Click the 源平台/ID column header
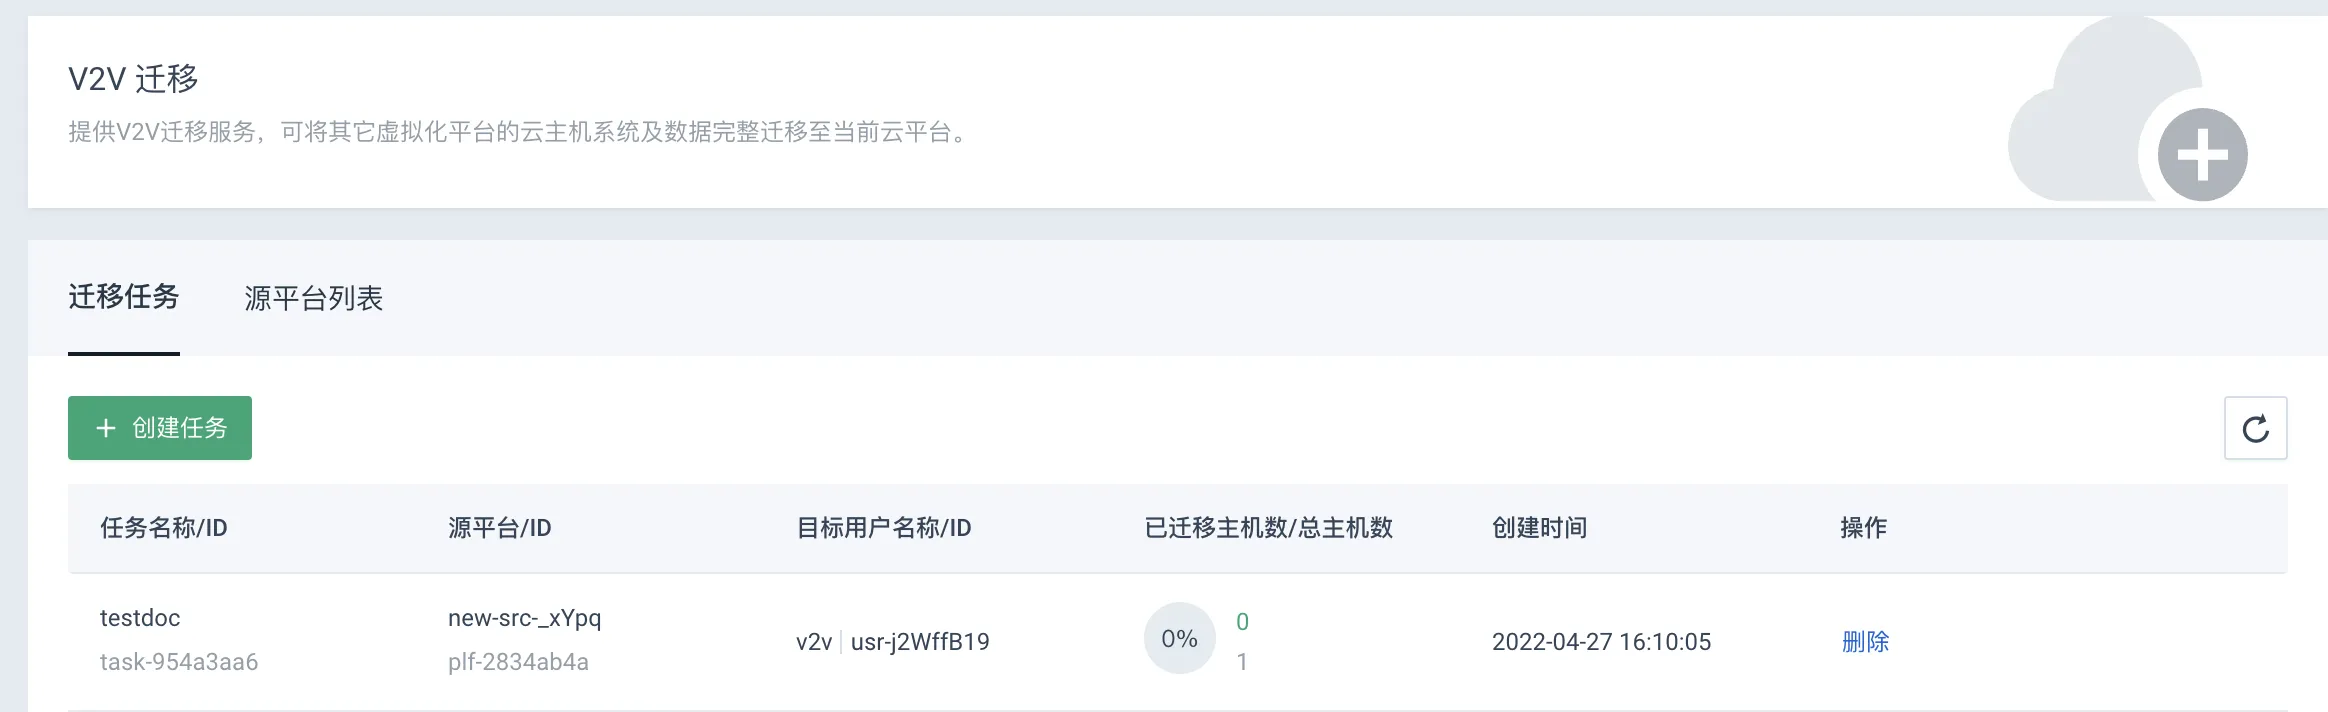Image resolution: width=2328 pixels, height=712 pixels. pos(500,528)
